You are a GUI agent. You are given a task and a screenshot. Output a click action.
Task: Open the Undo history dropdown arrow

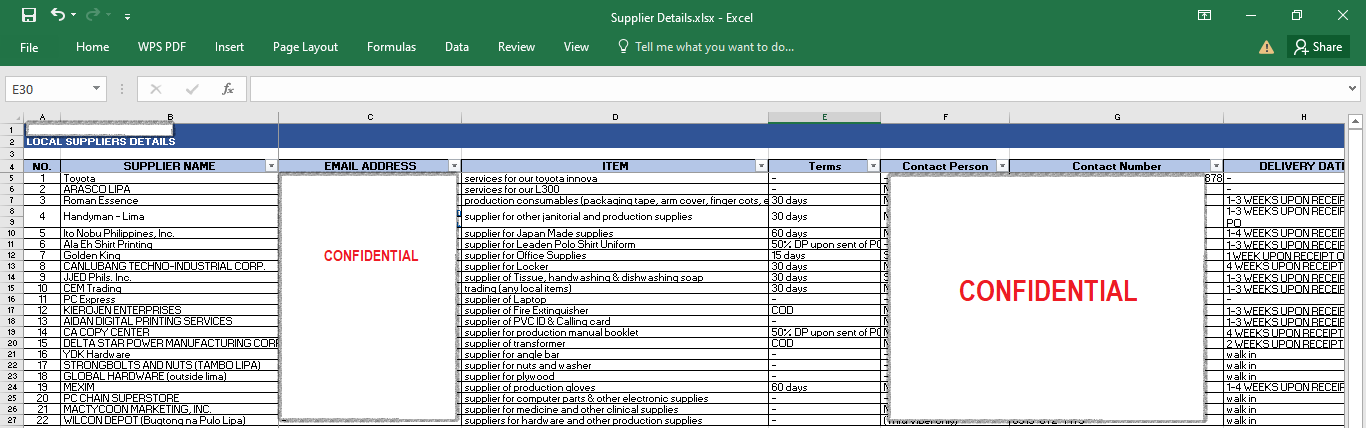pyautogui.click(x=75, y=16)
